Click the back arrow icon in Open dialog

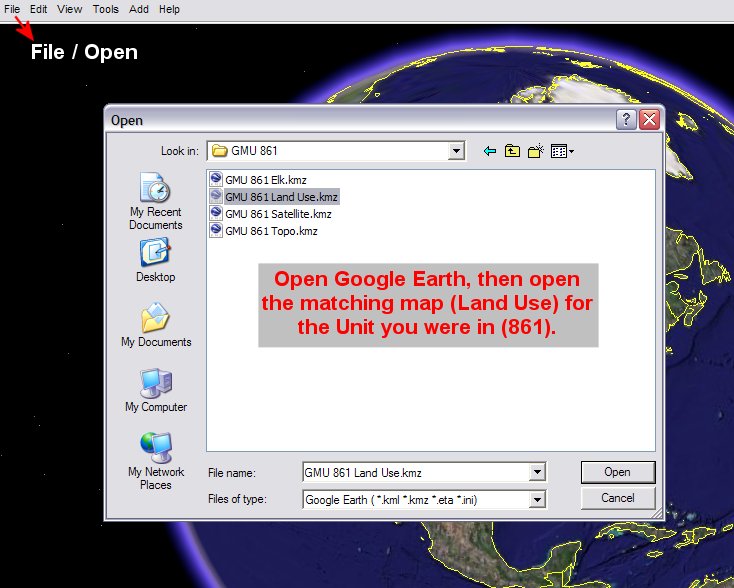point(490,151)
